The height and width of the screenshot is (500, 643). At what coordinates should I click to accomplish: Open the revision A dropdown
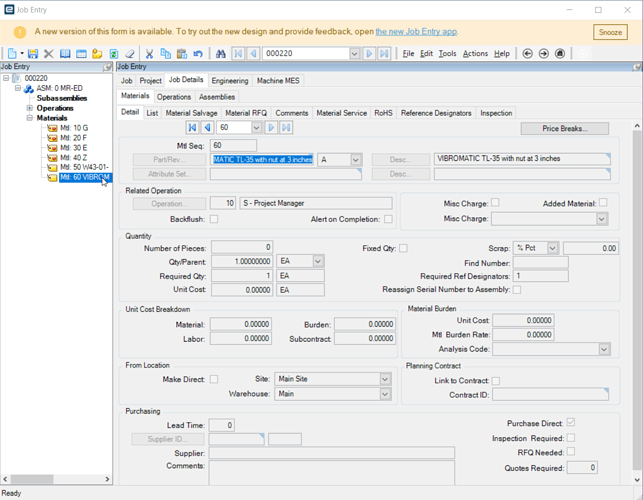[x=356, y=160]
